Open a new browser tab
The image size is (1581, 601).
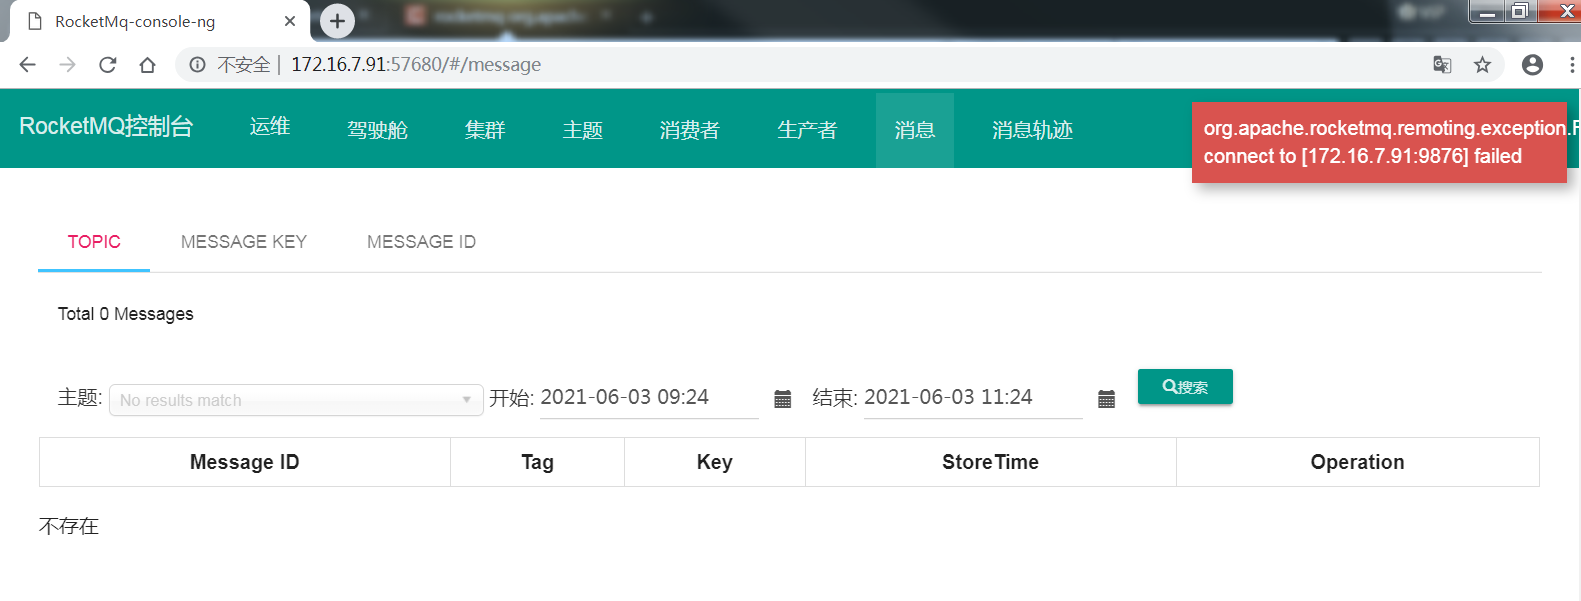[x=337, y=20]
